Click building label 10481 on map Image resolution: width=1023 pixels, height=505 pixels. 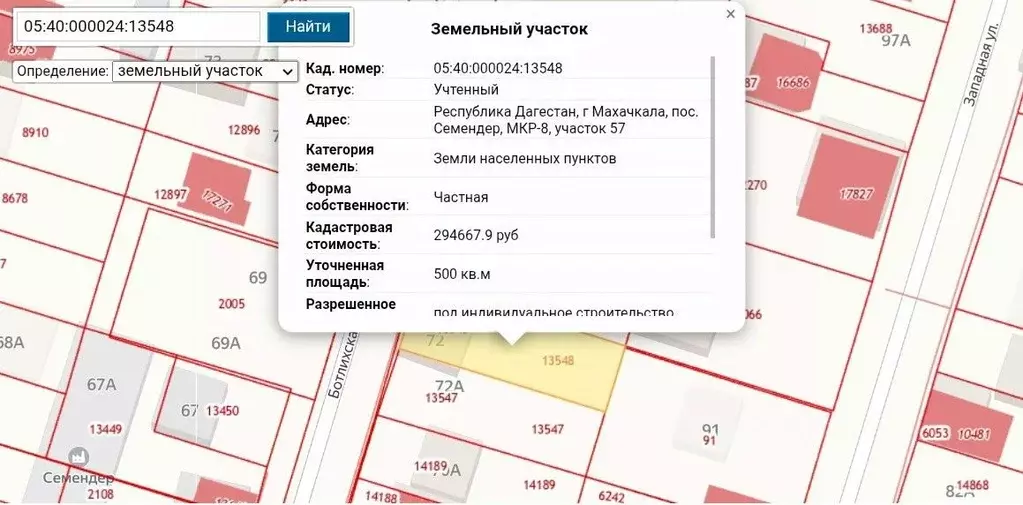(975, 433)
